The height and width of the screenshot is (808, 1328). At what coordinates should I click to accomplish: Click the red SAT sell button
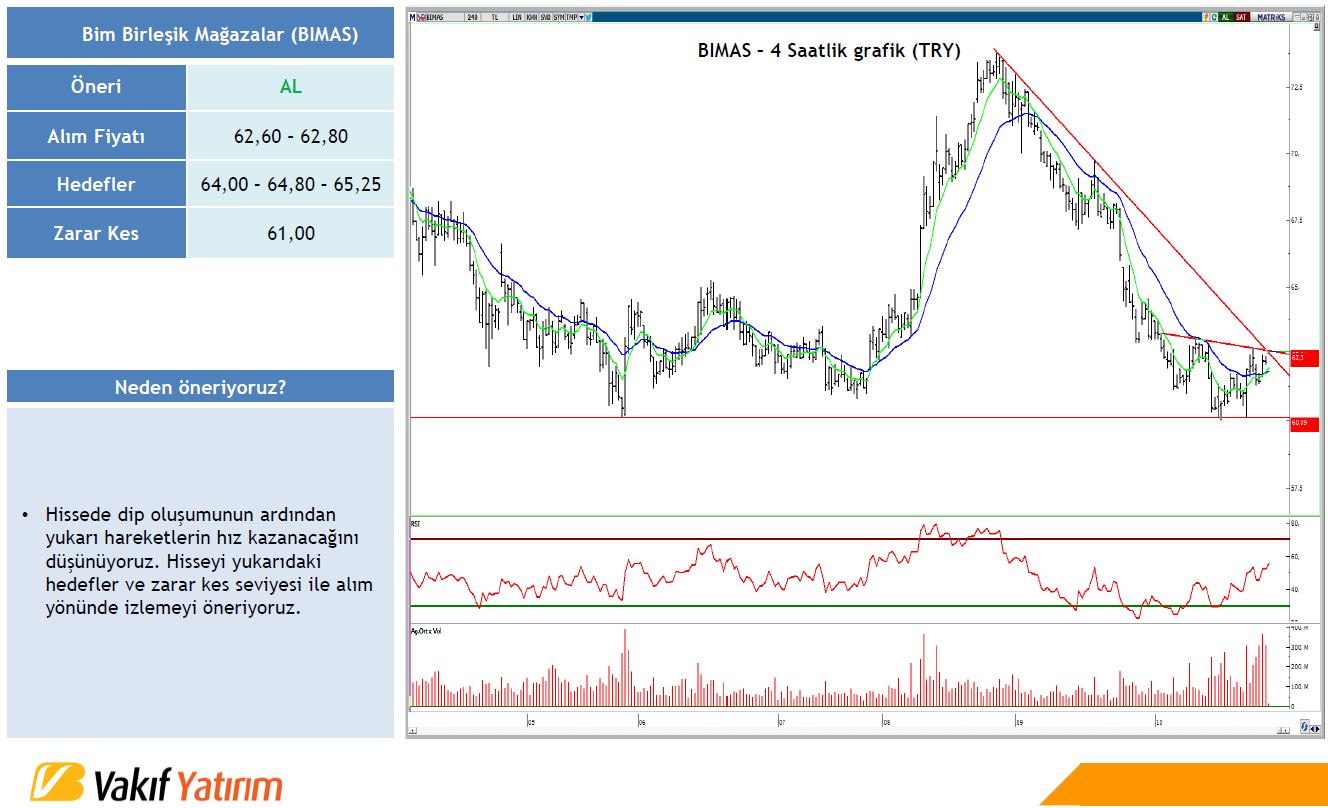point(1242,17)
